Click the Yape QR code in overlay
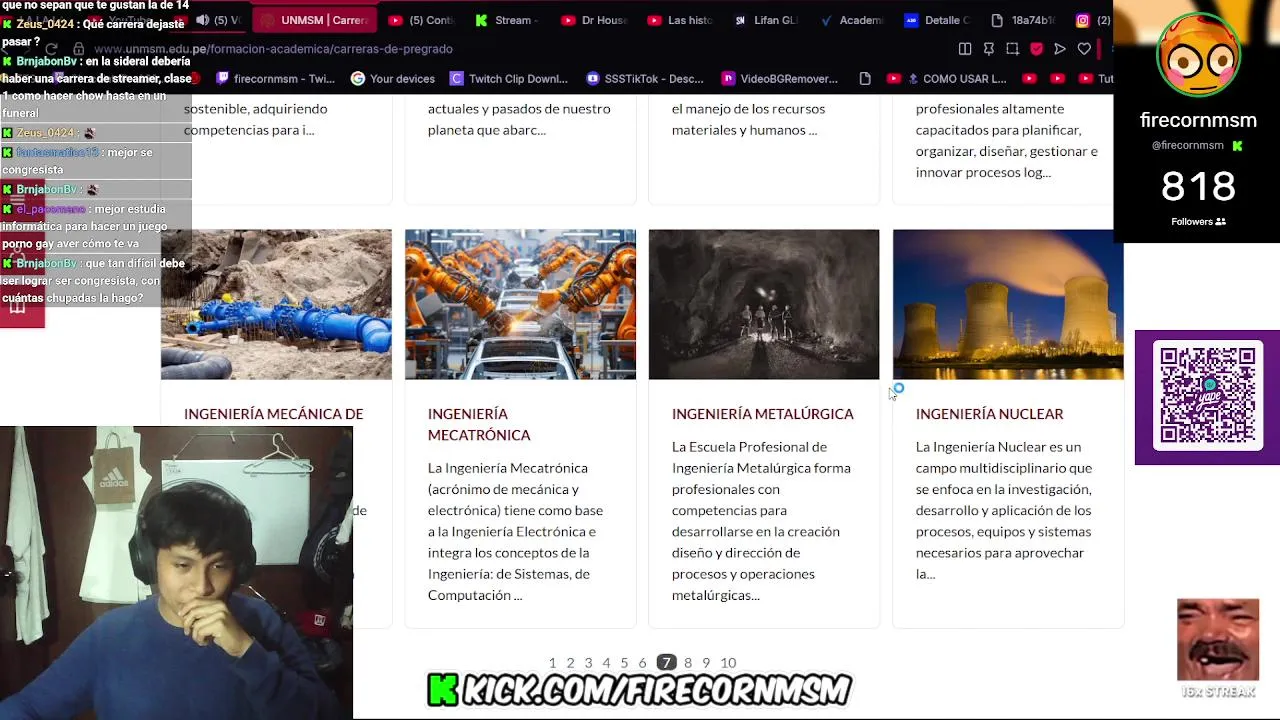This screenshot has height=720, width=1280. pos(1208,397)
